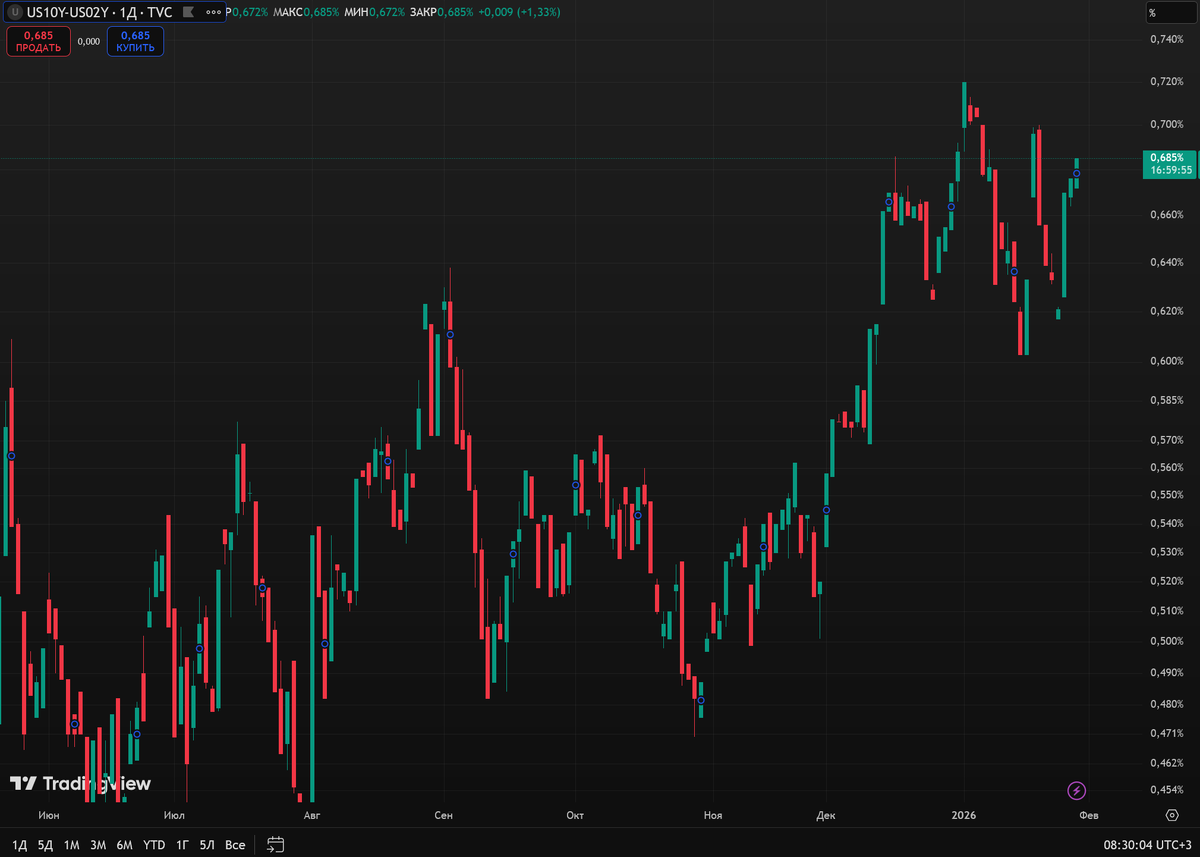Open the three-dots more menu in legend

[x=213, y=13]
